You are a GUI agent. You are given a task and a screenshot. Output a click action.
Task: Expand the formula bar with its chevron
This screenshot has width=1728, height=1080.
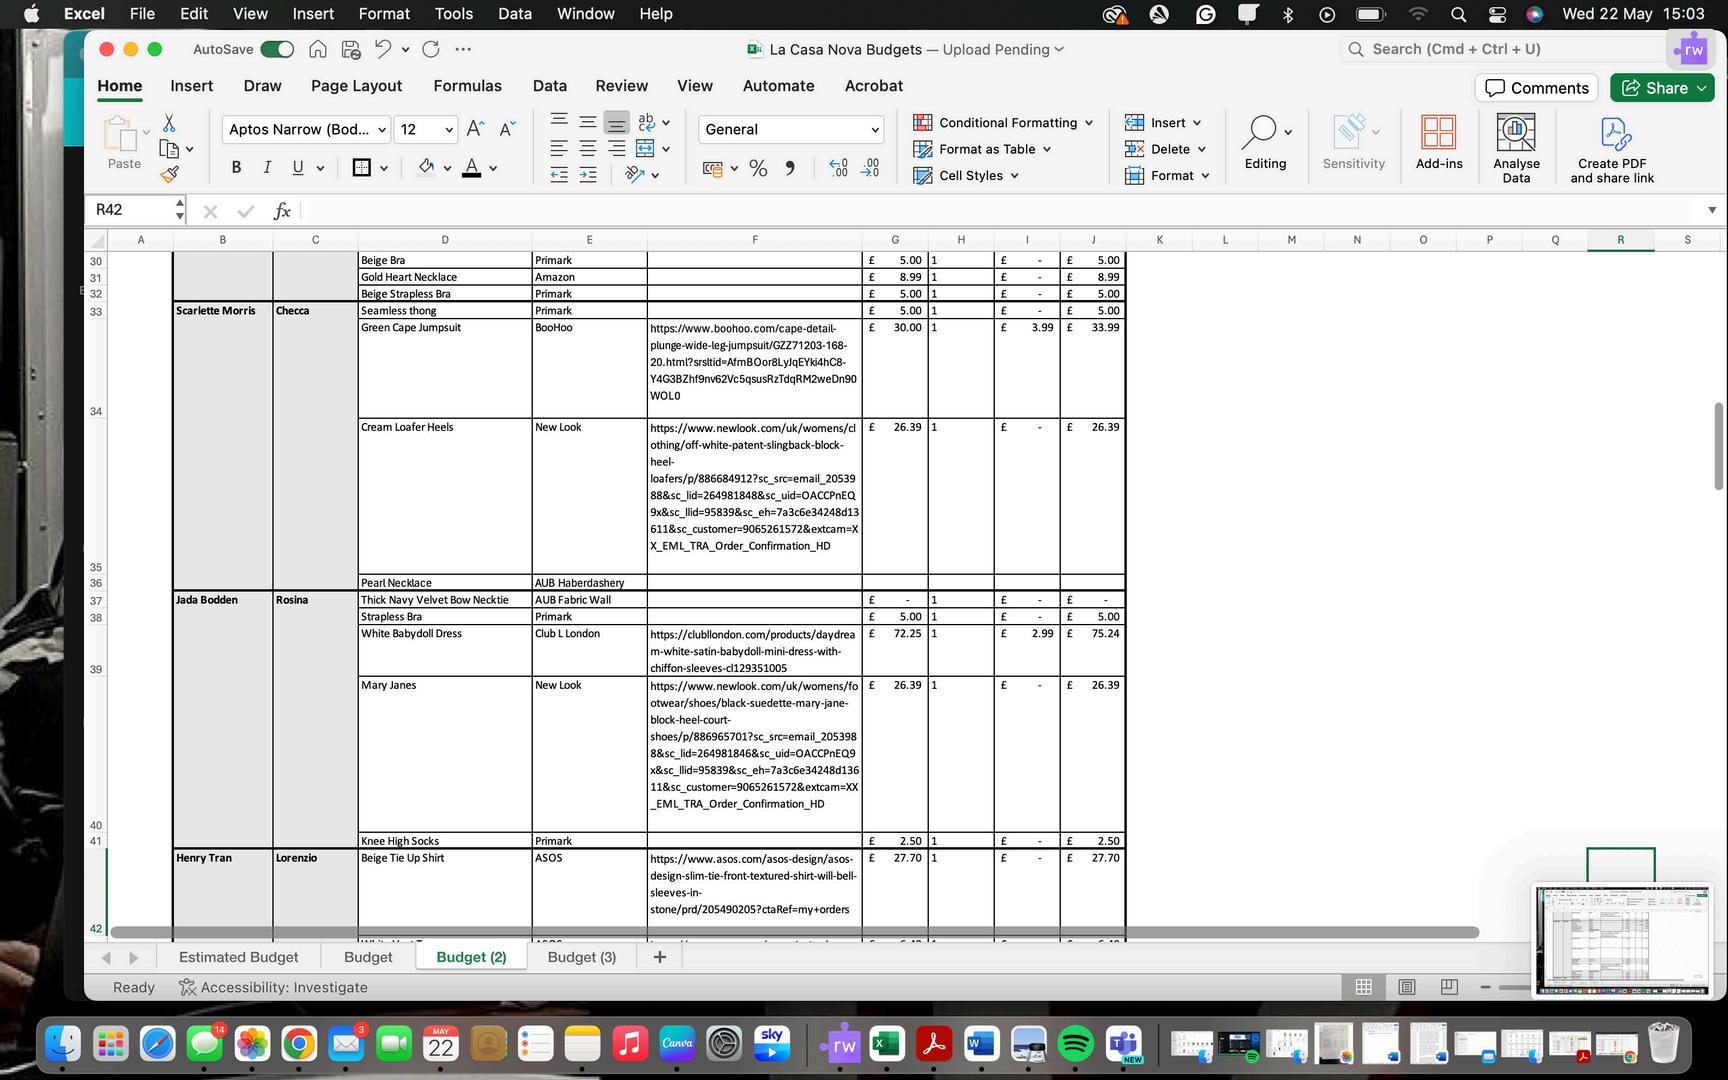[x=1712, y=210]
